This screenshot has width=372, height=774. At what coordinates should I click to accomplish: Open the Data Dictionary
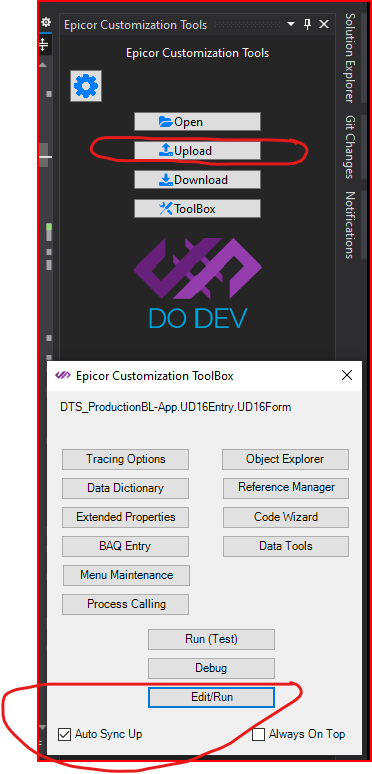pyautogui.click(x=125, y=488)
